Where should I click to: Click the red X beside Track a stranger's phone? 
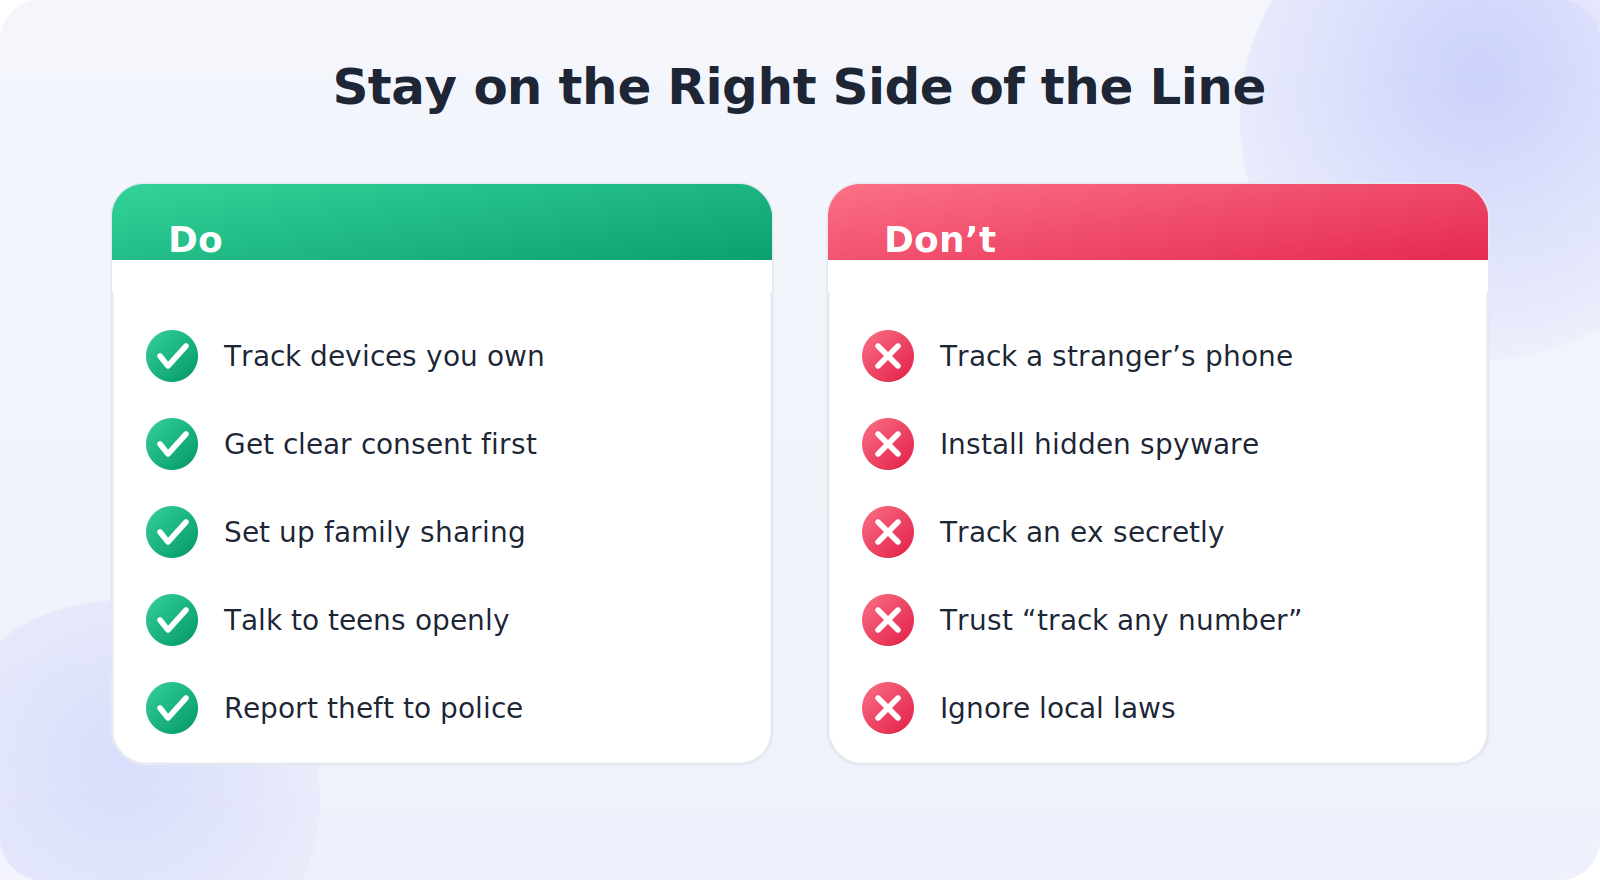pos(888,356)
